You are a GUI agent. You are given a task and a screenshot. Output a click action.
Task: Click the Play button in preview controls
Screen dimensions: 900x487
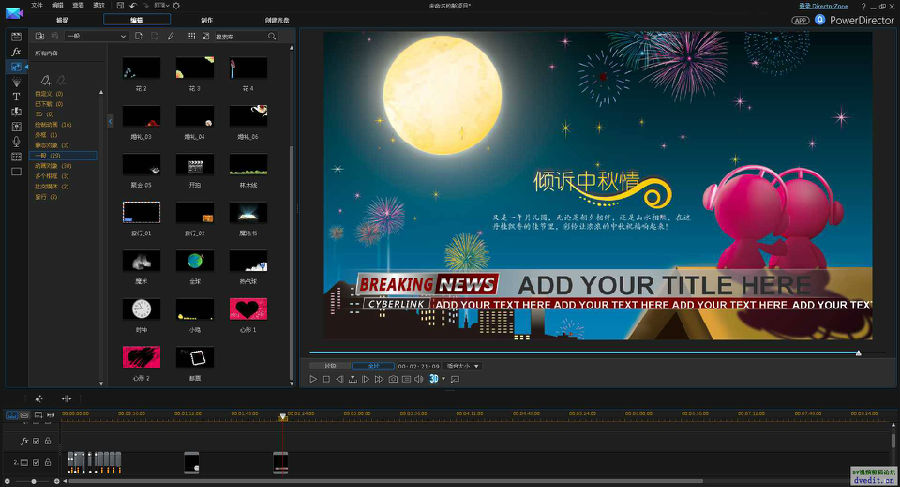313,379
